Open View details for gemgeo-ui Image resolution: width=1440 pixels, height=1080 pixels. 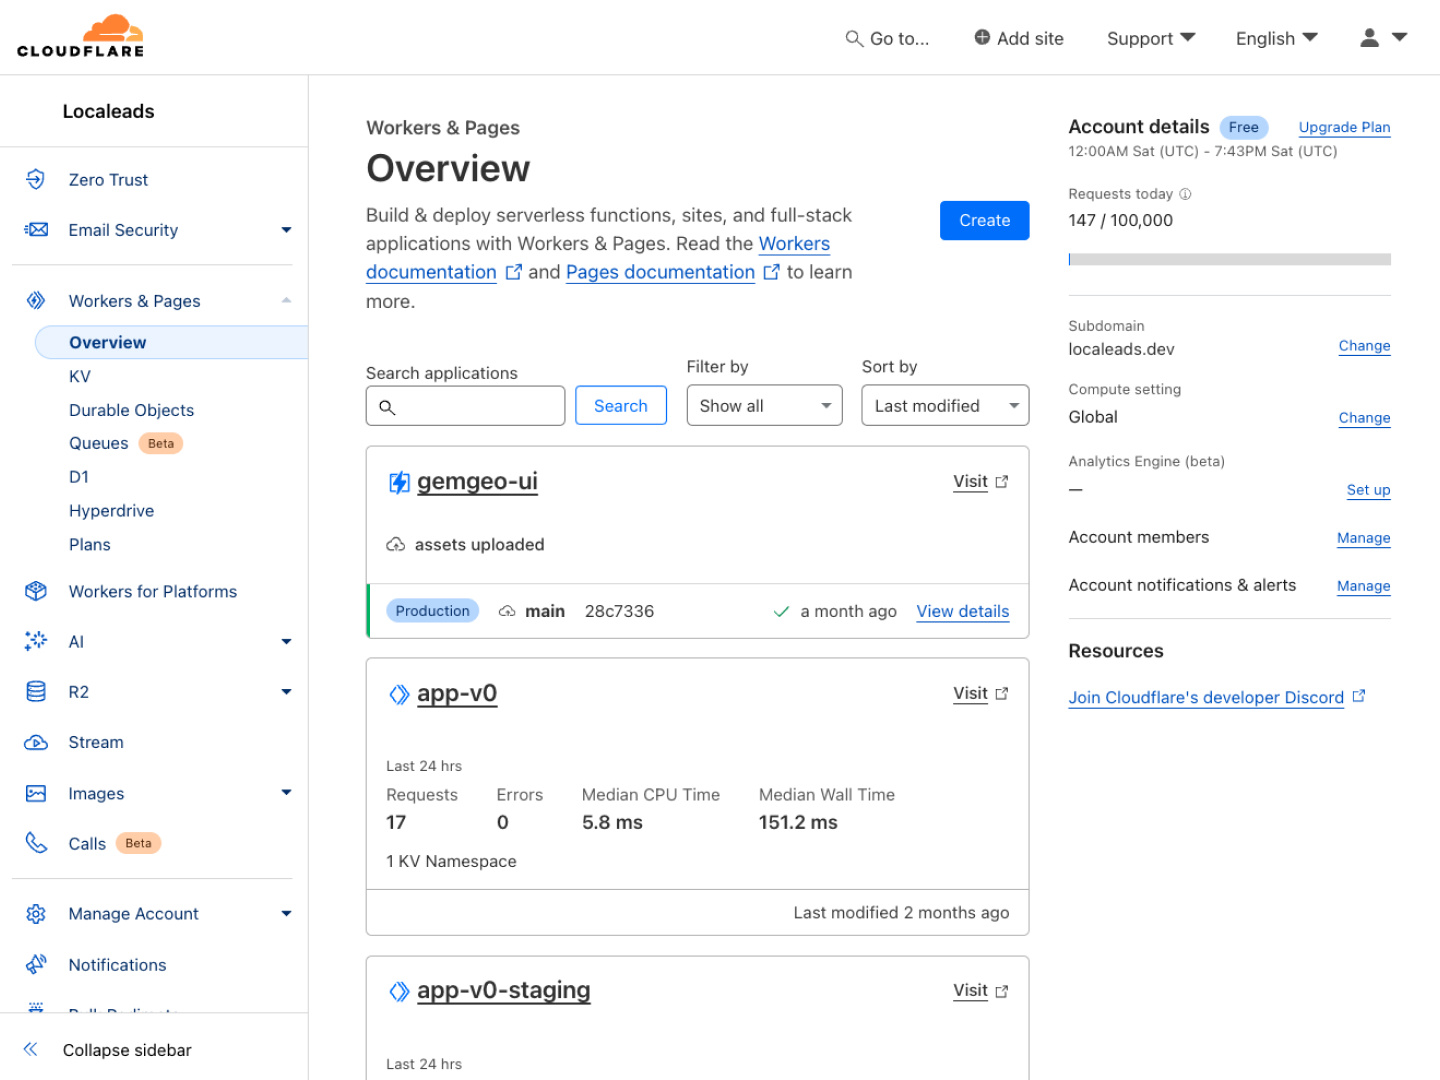[x=962, y=611]
